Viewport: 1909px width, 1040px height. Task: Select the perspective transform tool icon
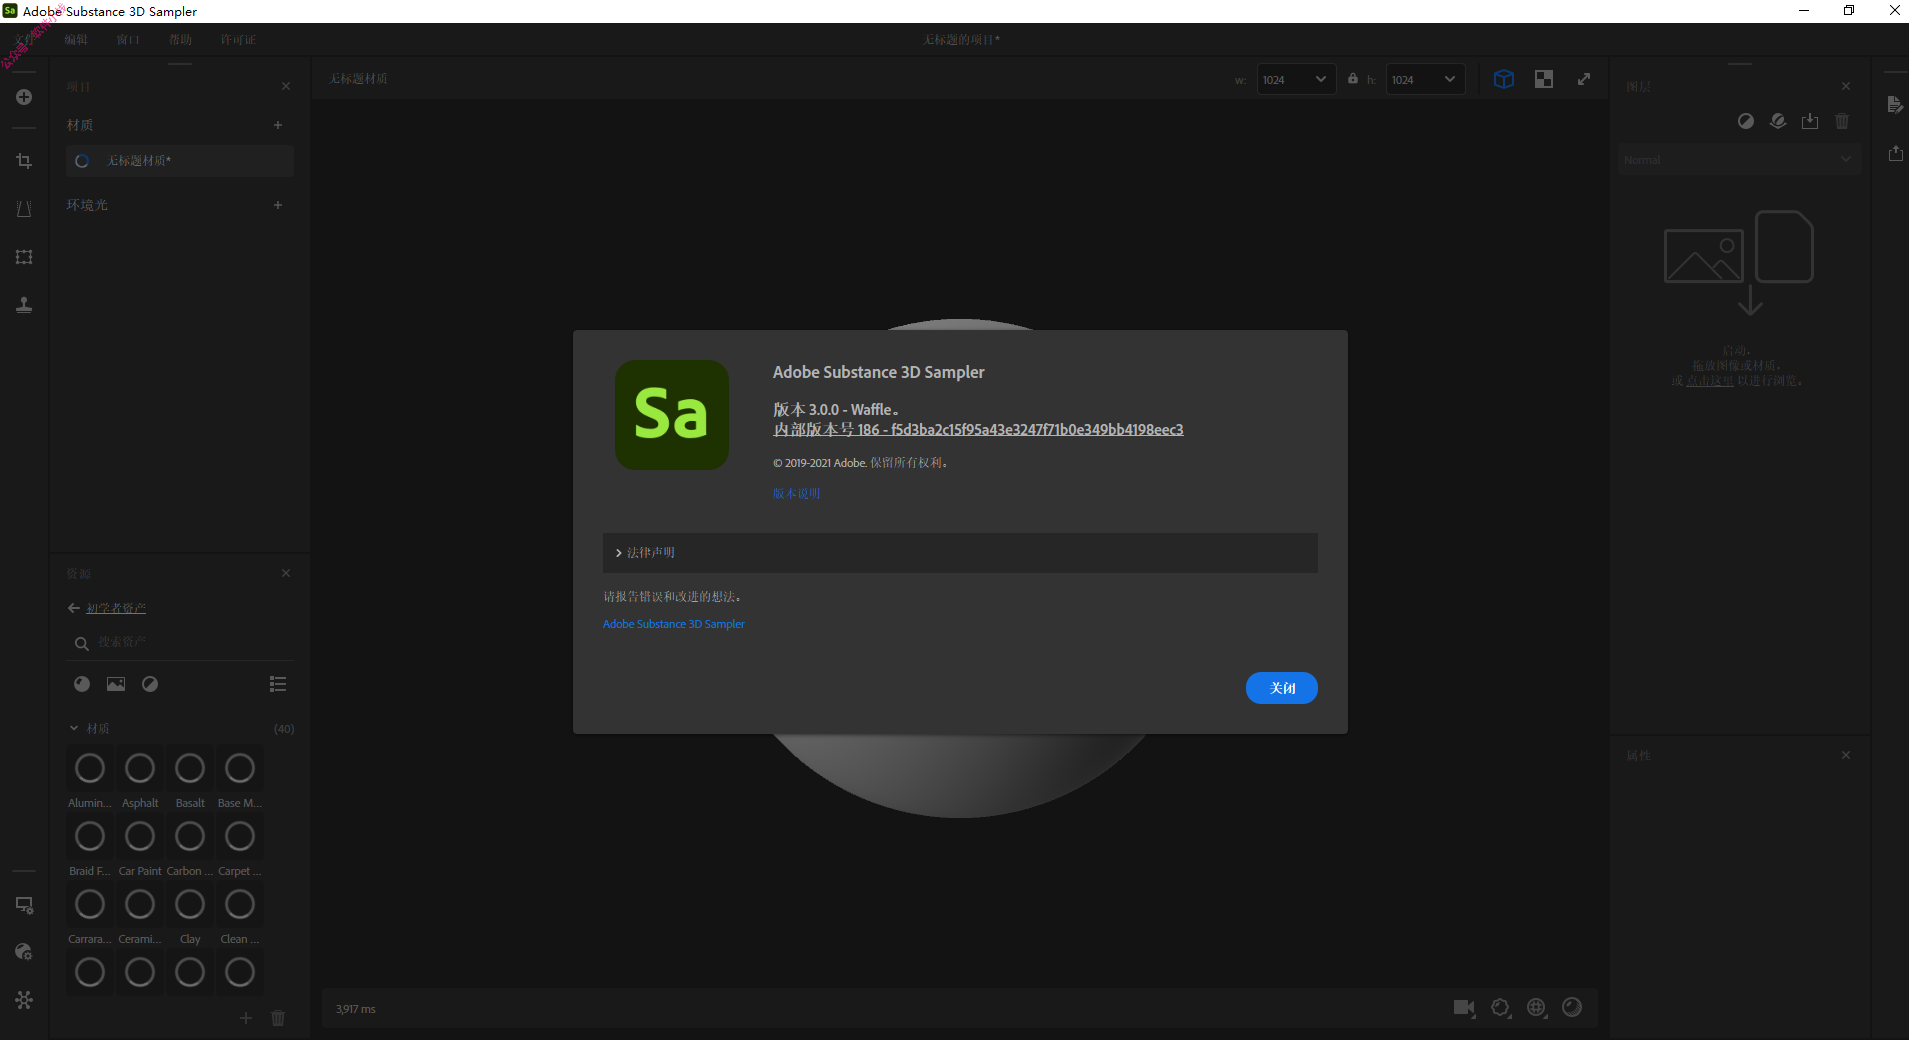point(24,209)
